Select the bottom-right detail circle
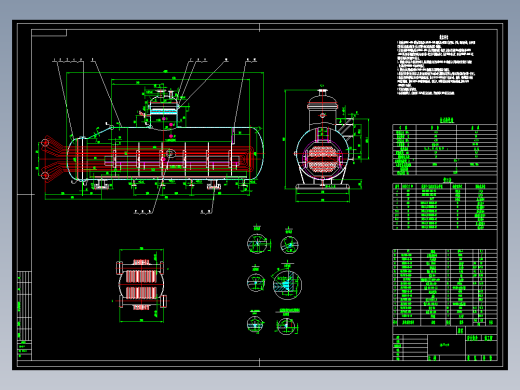This screenshot has height=390, width=520. pyautogui.click(x=286, y=326)
